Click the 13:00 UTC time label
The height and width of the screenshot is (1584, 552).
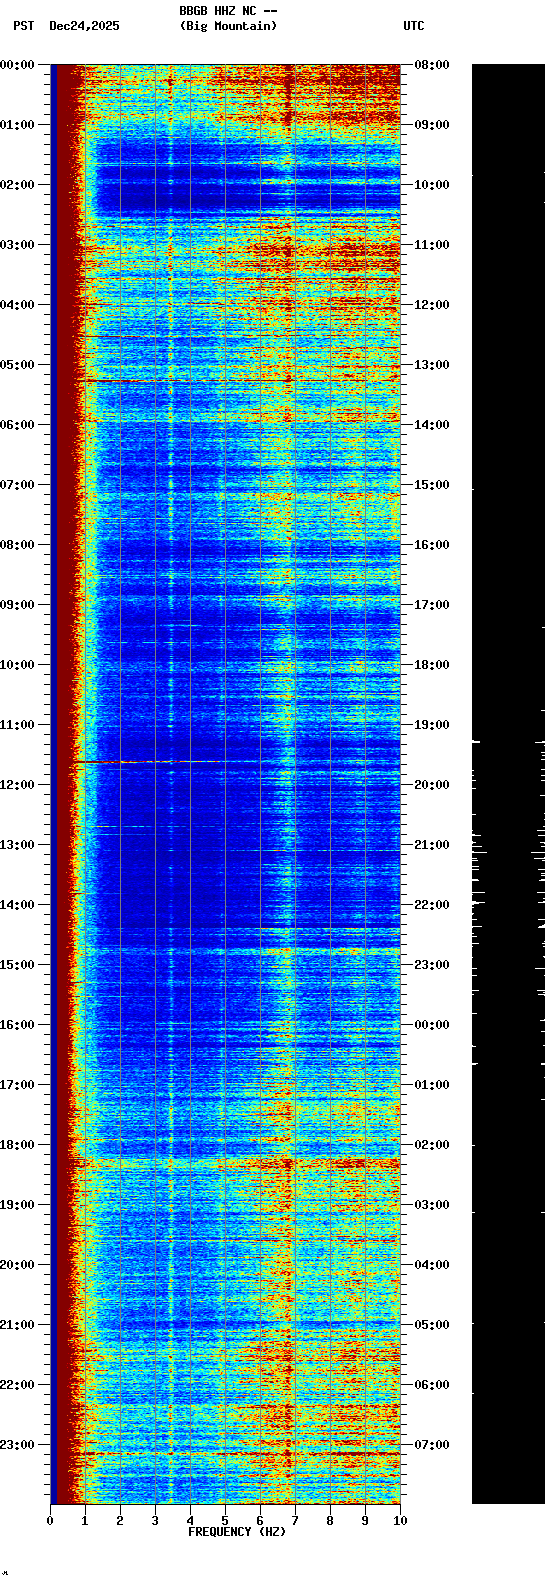(x=432, y=365)
